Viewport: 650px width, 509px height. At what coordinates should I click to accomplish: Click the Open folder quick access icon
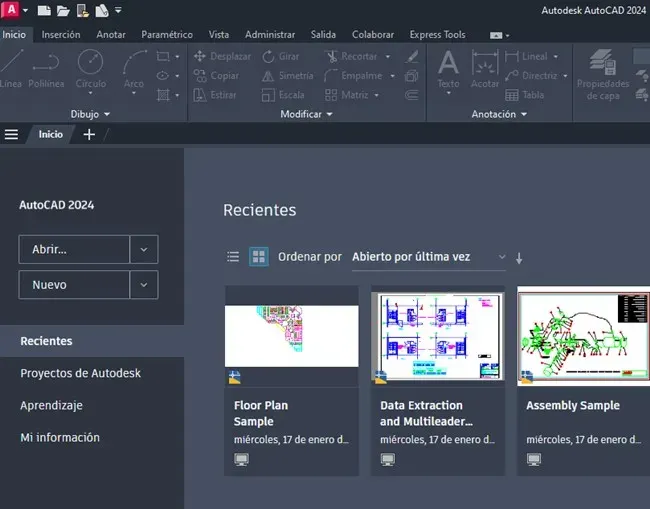[x=63, y=11]
